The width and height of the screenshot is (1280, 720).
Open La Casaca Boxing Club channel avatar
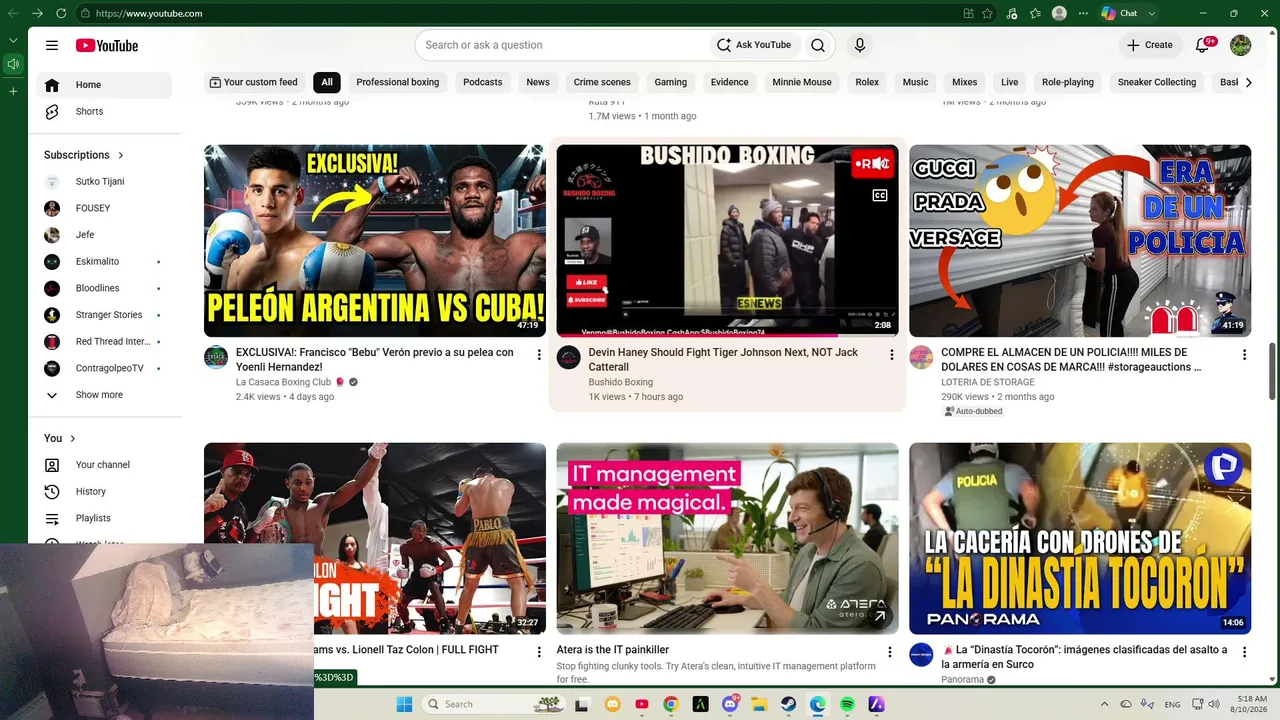pos(216,357)
